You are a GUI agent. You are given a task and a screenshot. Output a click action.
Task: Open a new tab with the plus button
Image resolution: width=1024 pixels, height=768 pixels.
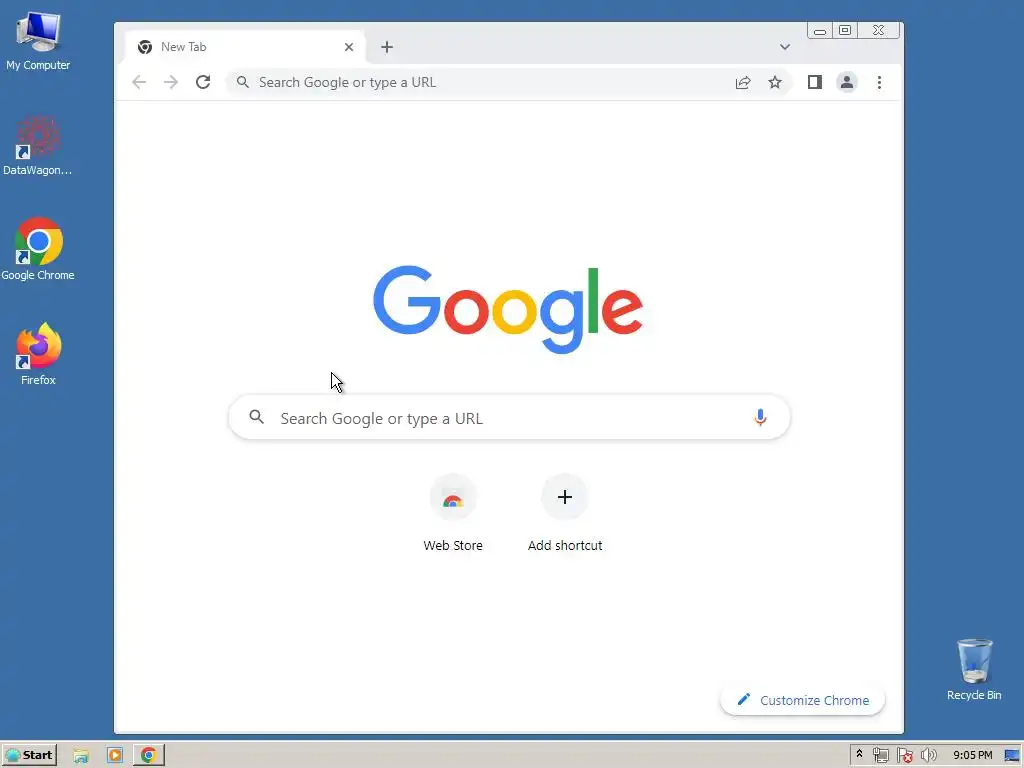coord(387,47)
